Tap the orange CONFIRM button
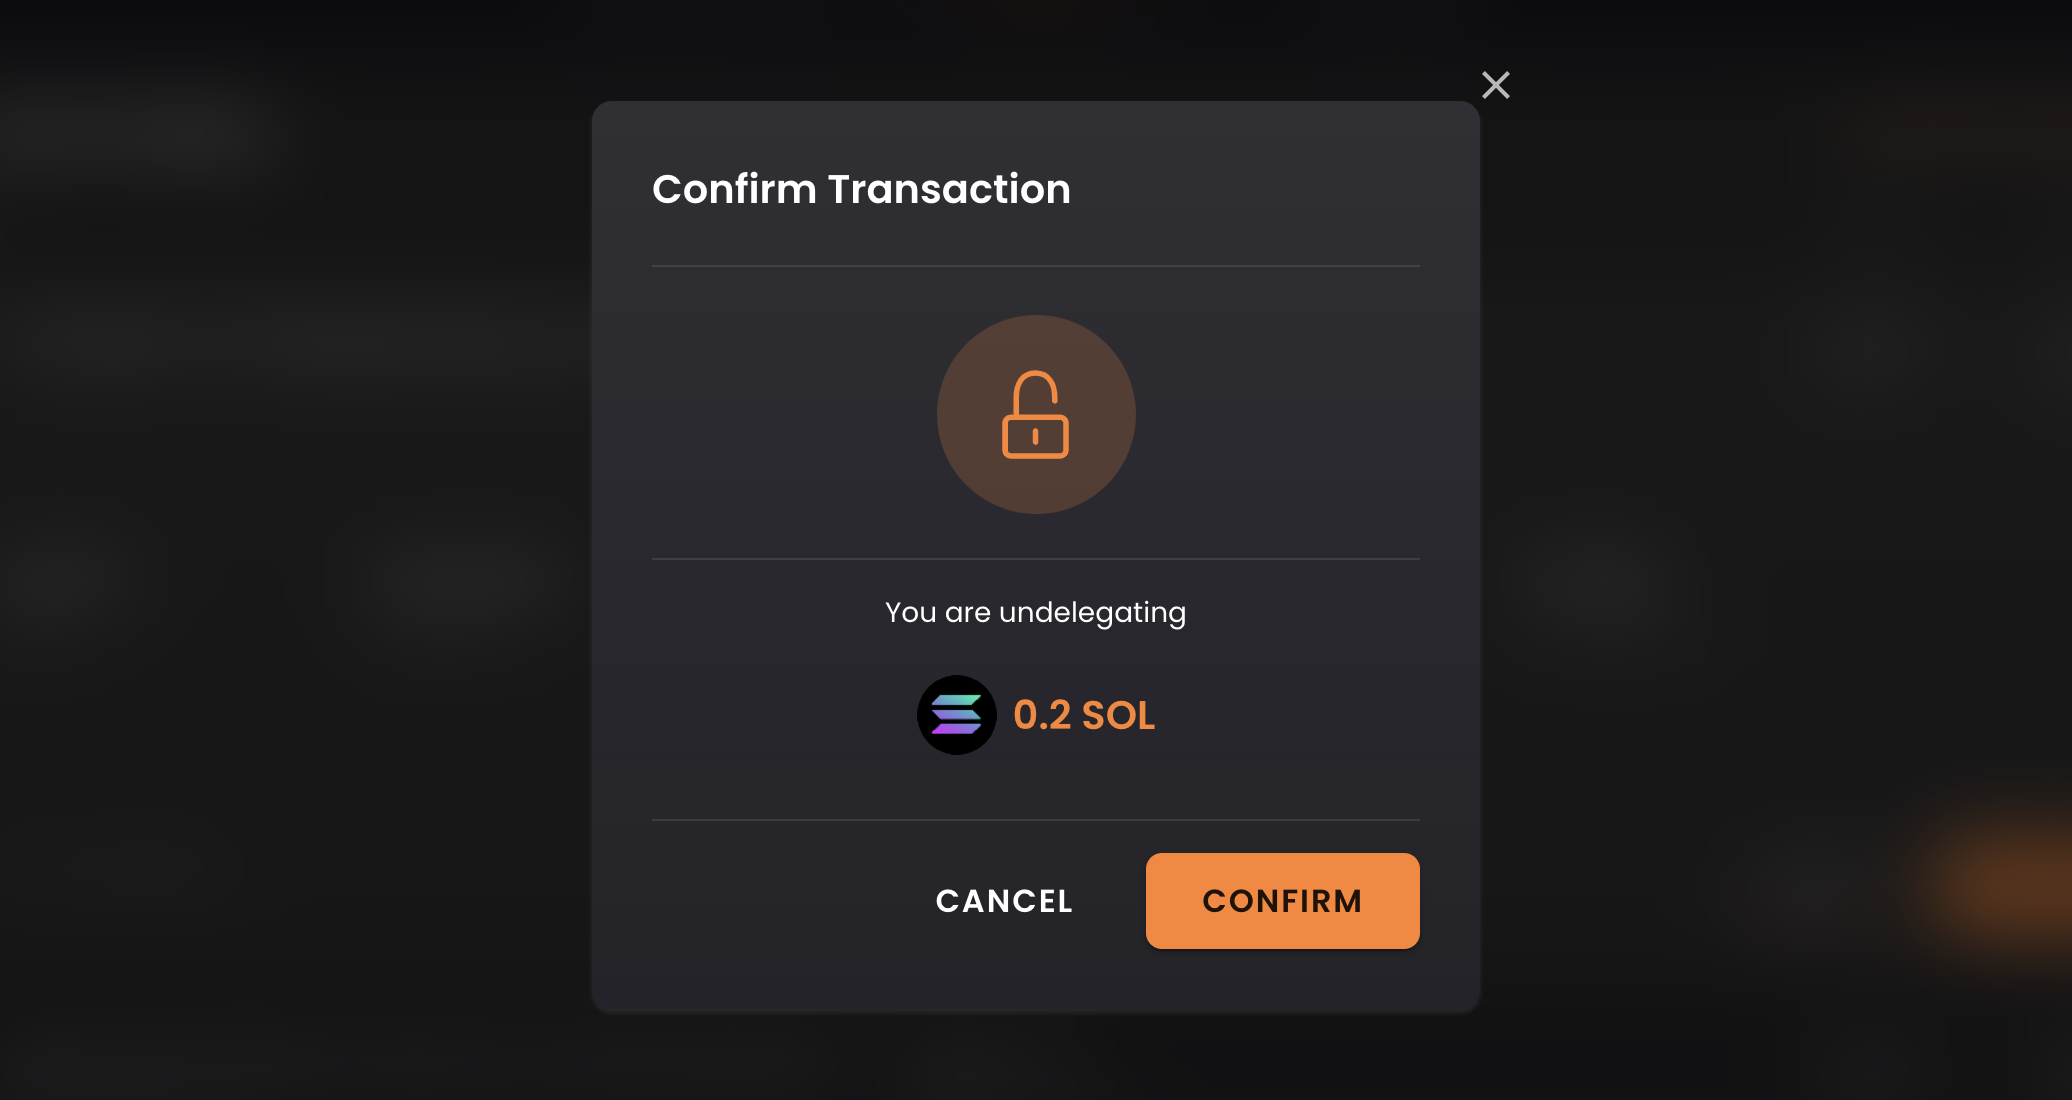The width and height of the screenshot is (2072, 1100). 1282,901
